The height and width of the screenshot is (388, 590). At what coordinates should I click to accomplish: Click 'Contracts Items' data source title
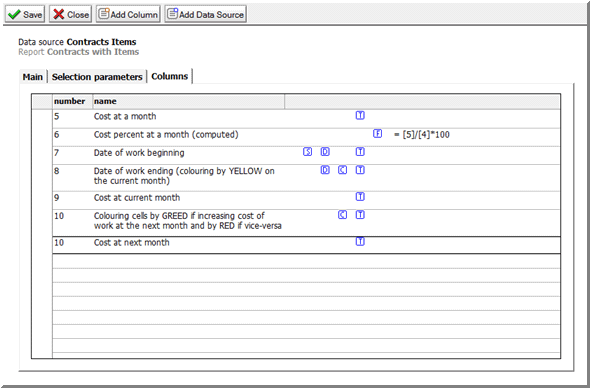coord(101,42)
